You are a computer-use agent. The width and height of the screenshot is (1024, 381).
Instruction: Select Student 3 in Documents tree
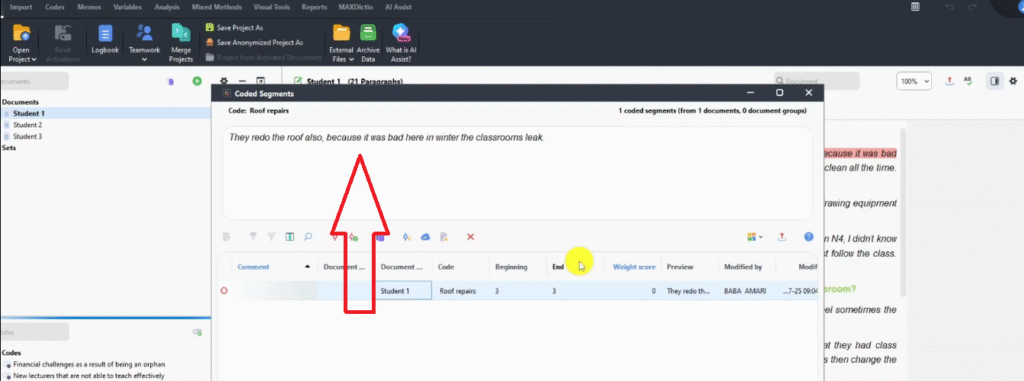pos(27,137)
